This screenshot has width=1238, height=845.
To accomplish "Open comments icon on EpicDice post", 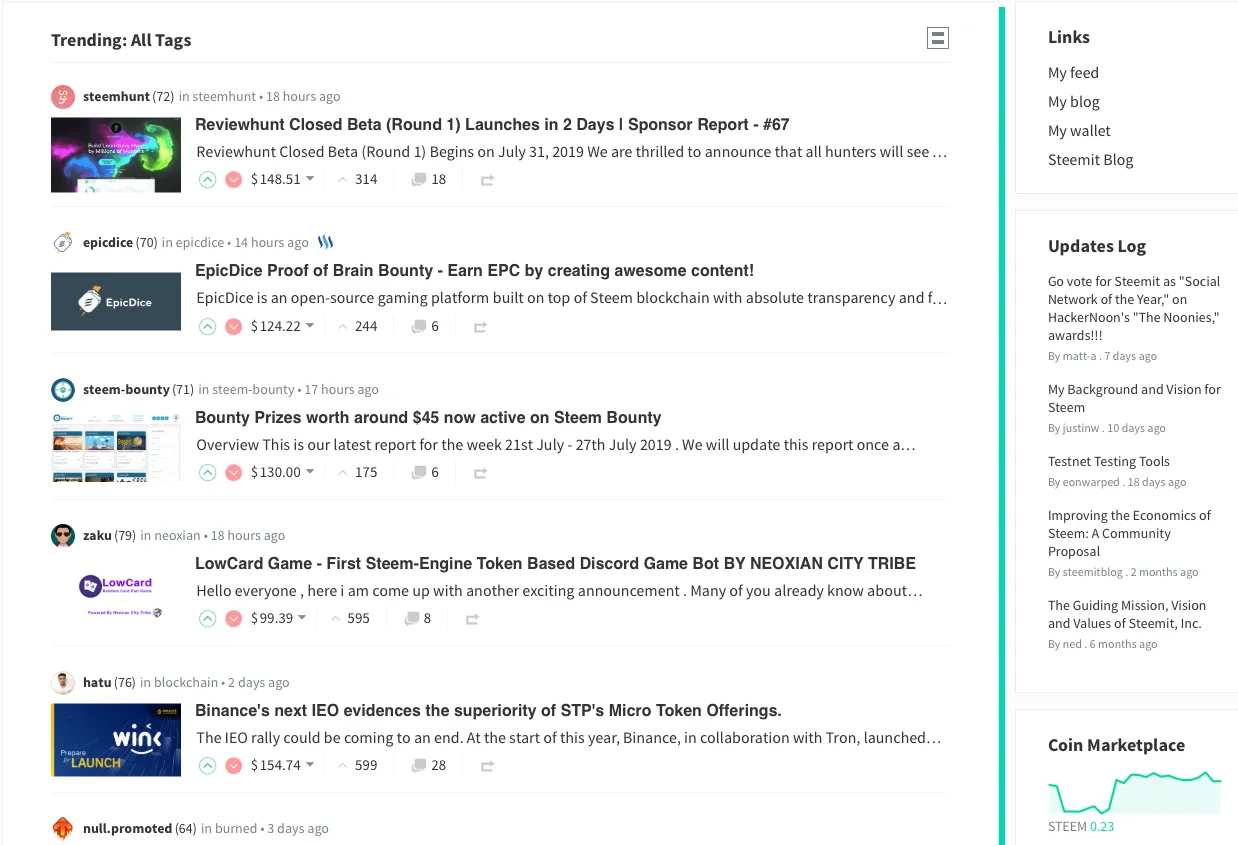I will (x=419, y=326).
